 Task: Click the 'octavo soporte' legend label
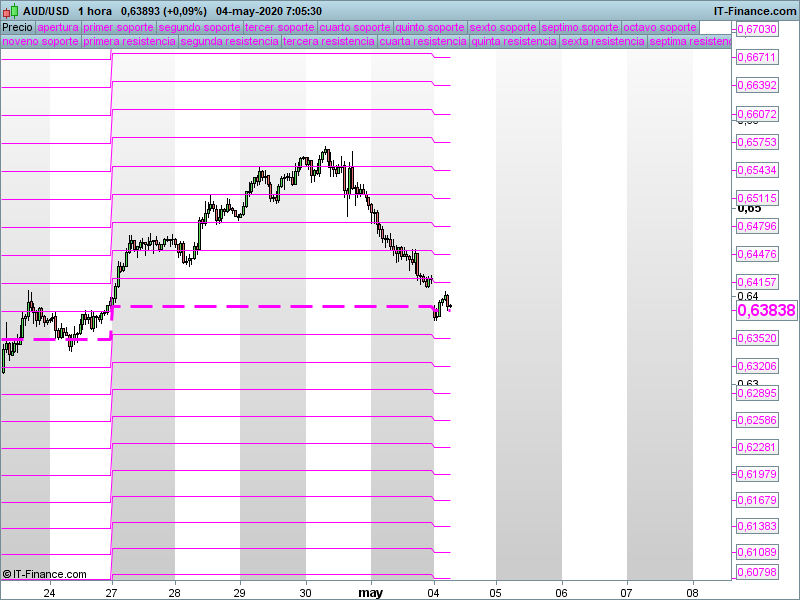659,27
